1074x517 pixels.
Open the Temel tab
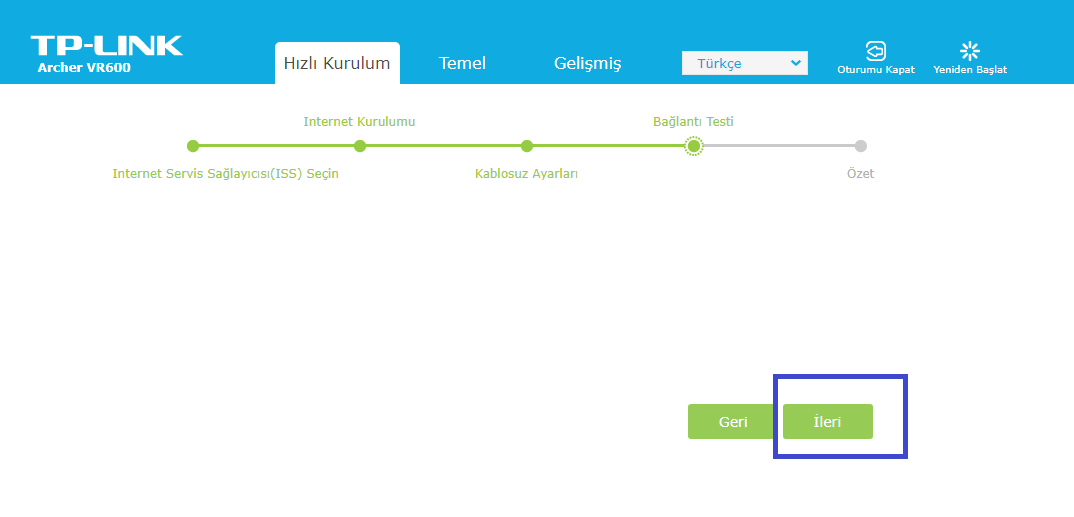(462, 63)
